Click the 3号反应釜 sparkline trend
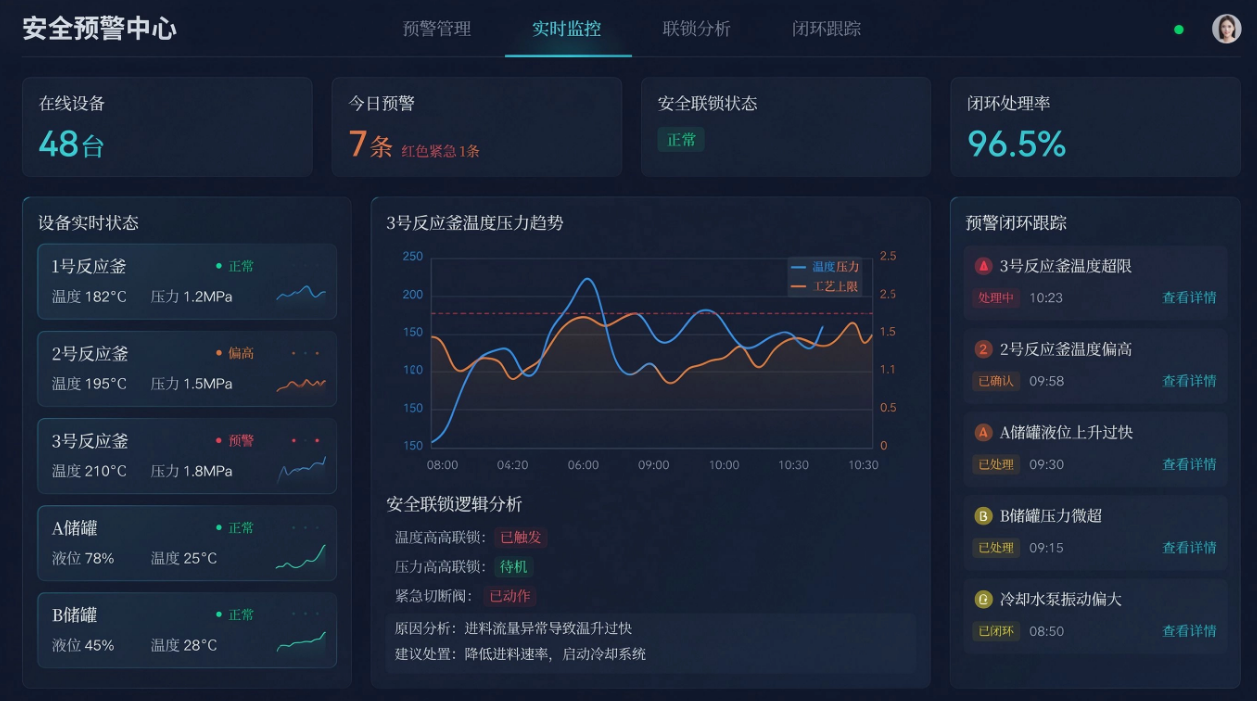 301,469
